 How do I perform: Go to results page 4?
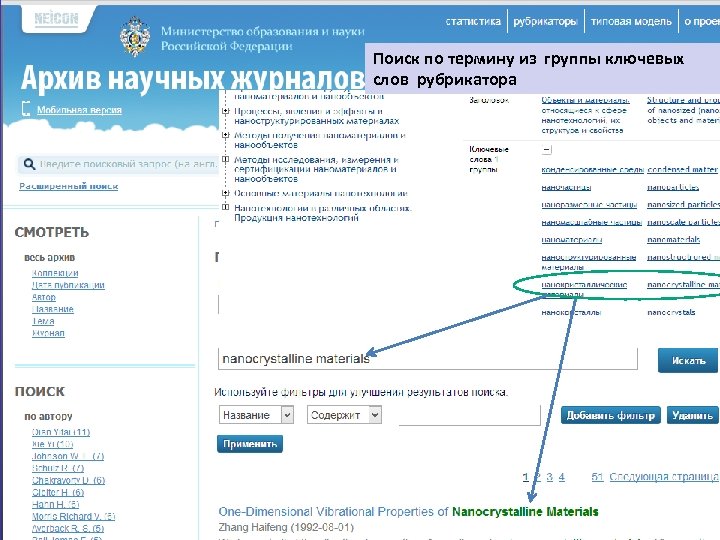(561, 477)
